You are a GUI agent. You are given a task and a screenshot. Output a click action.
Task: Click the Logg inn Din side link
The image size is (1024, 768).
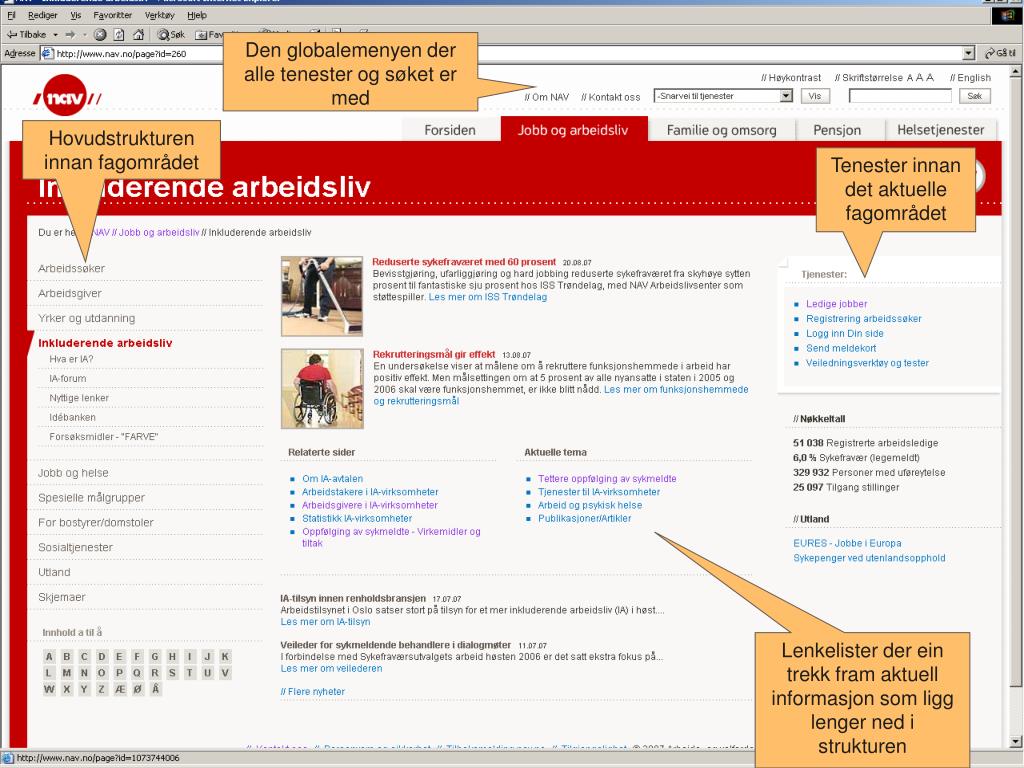click(844, 334)
